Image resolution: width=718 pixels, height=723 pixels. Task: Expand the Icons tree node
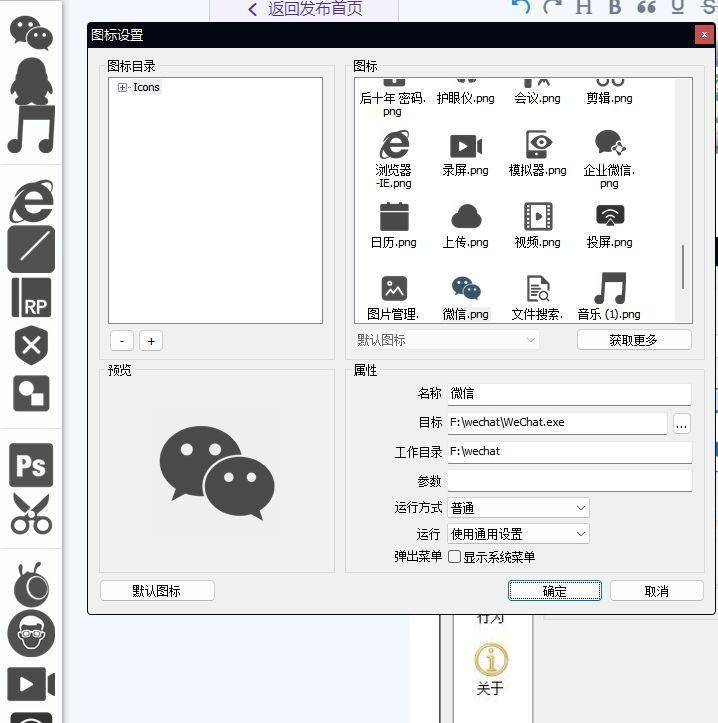[x=122, y=87]
